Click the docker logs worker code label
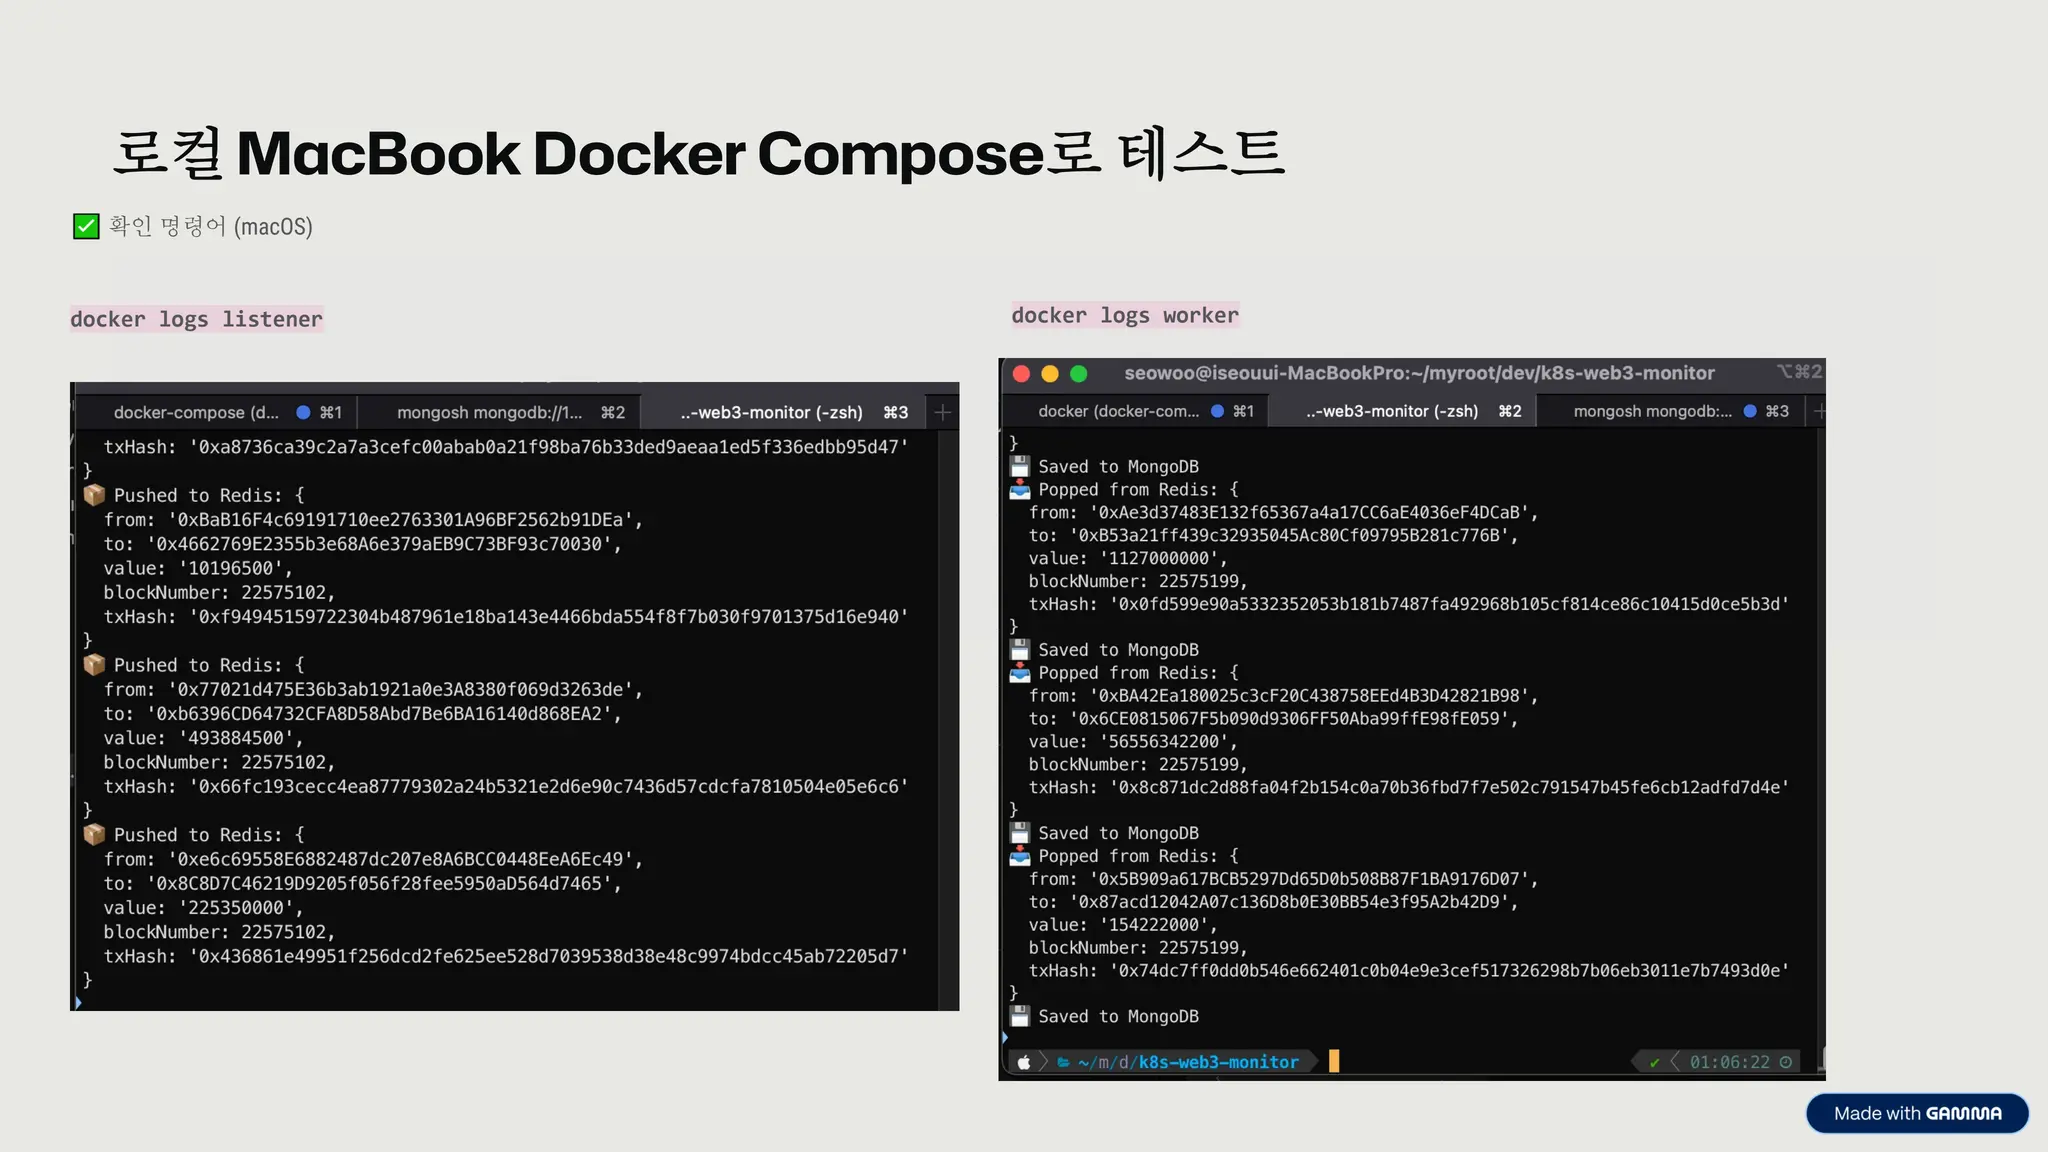The width and height of the screenshot is (2048, 1152). coord(1124,315)
